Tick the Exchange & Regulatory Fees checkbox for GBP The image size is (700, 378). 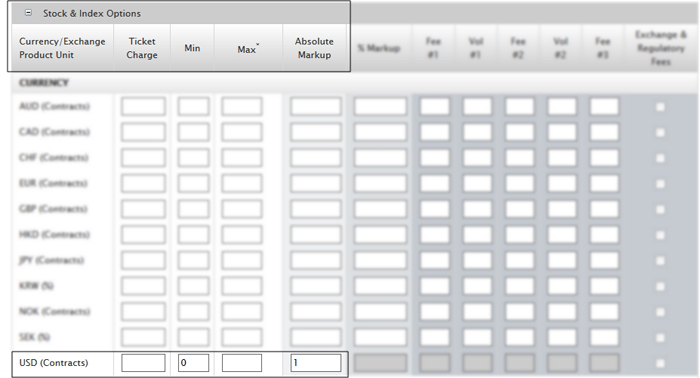(660, 209)
